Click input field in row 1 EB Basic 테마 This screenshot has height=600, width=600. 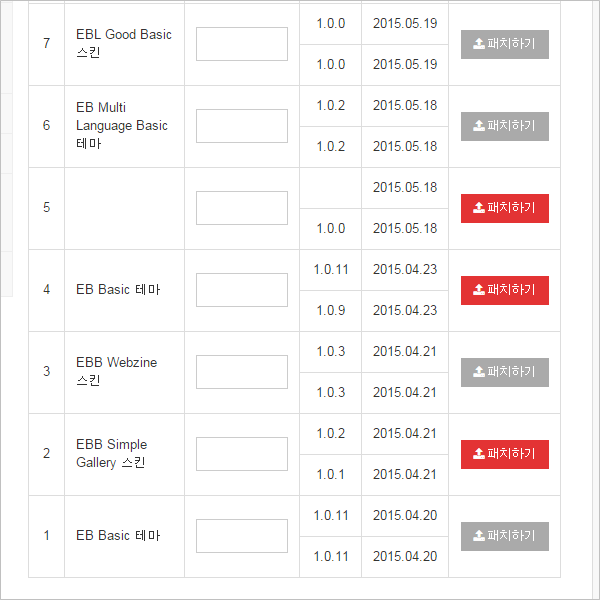click(x=242, y=536)
